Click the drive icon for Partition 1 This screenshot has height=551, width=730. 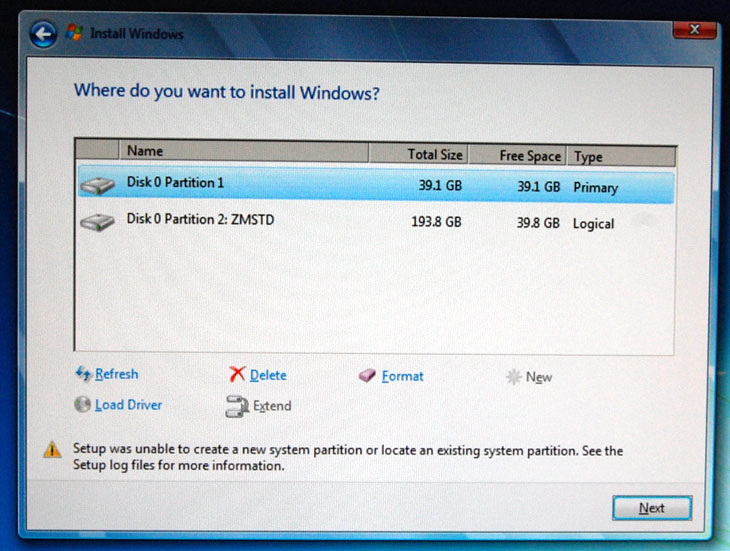(97, 185)
